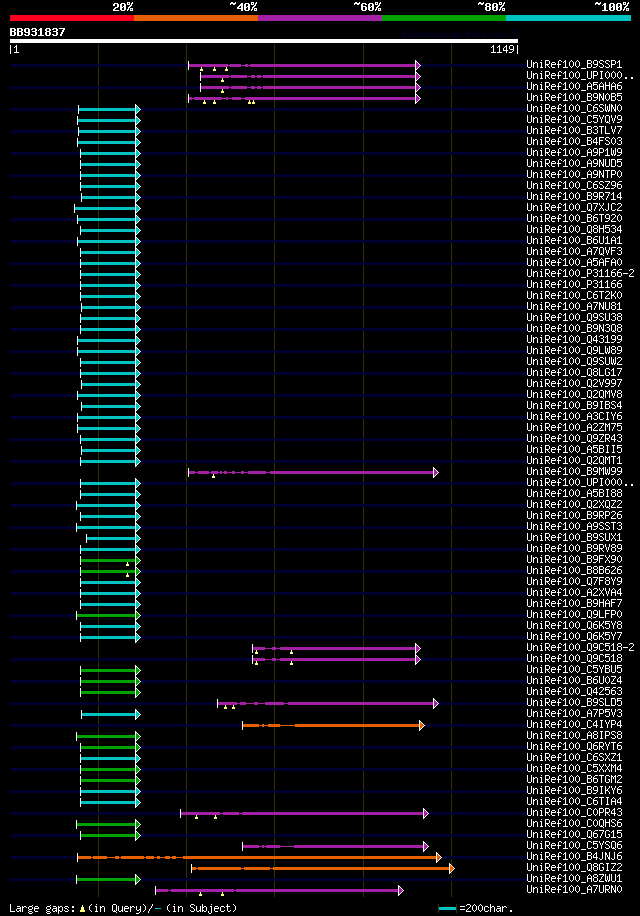Screen dimensions: 640x916
Task: Select the UniRef100_A9P1W9 label
Action: click(574, 152)
